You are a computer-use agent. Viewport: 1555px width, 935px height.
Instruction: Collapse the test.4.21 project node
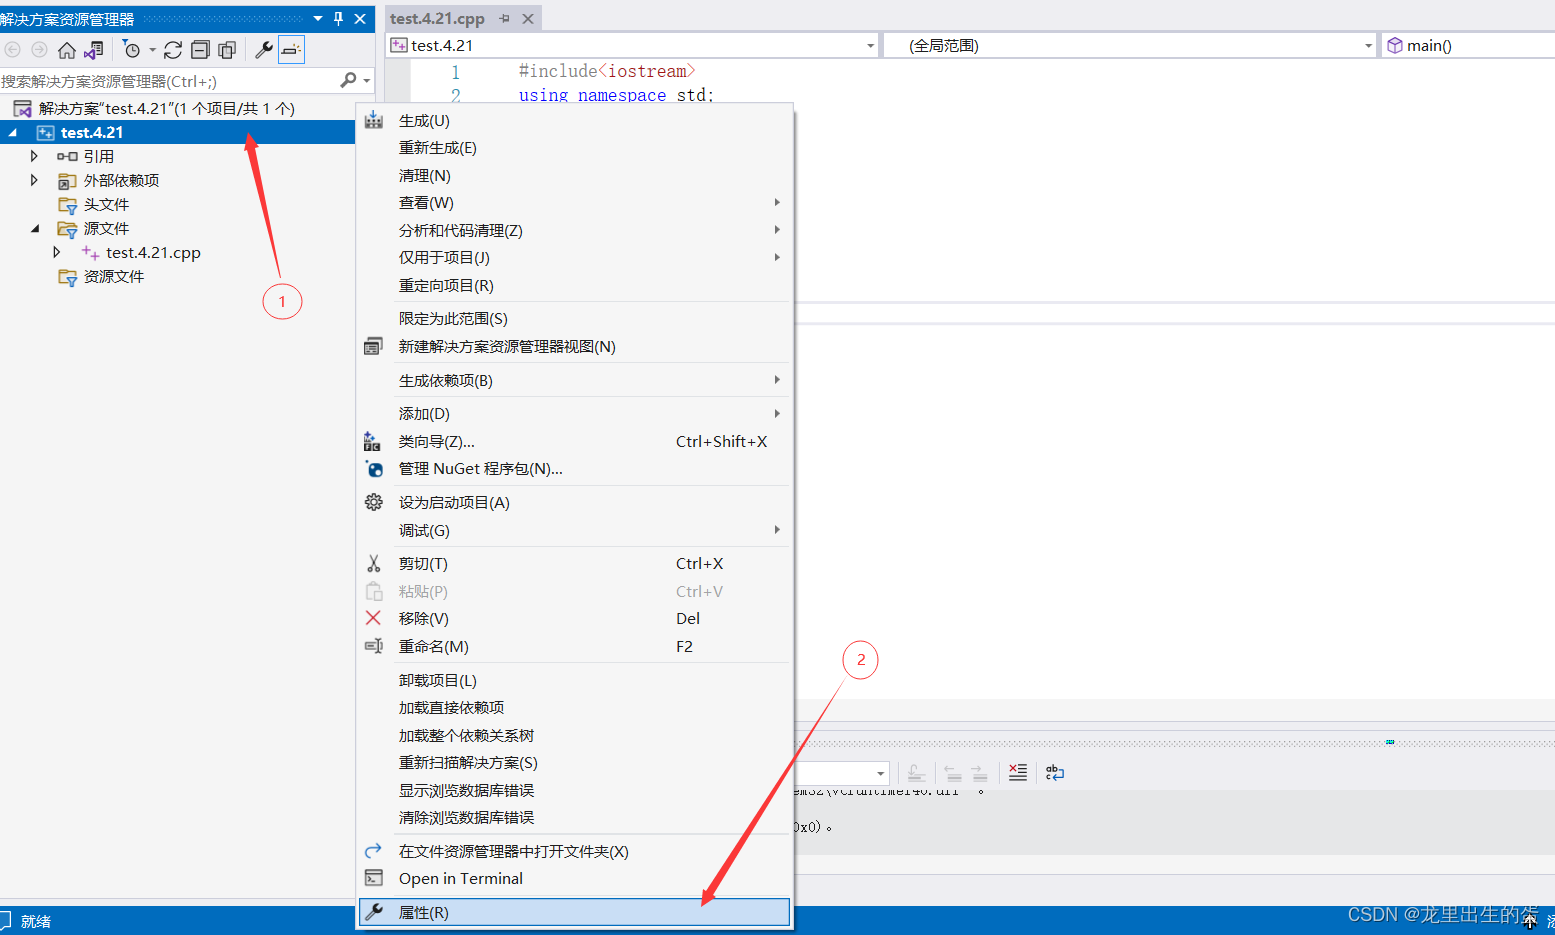click(x=13, y=132)
